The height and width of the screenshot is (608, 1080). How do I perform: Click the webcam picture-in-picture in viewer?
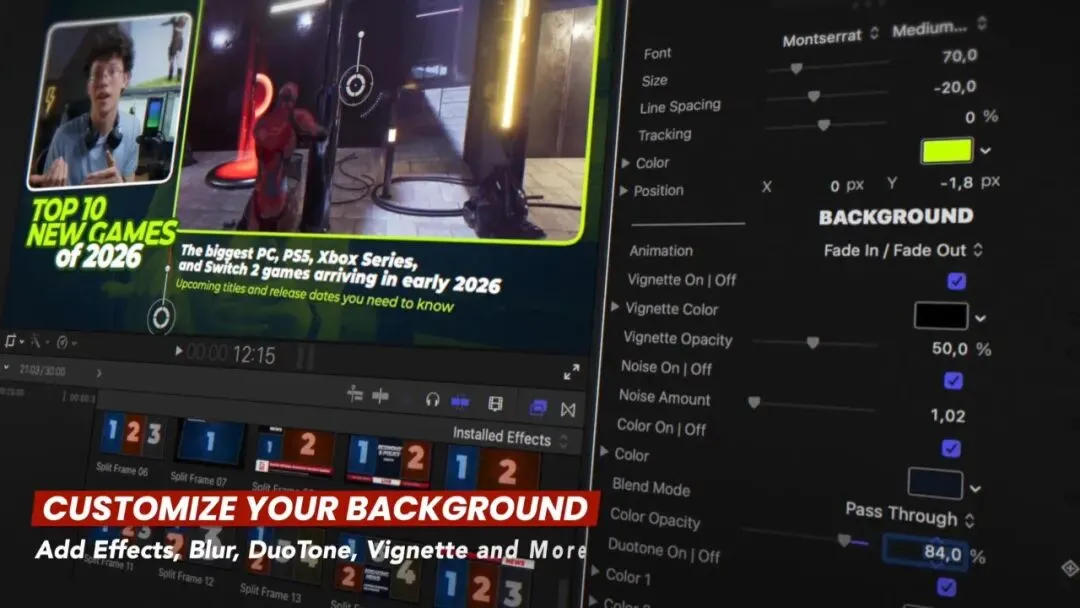110,102
